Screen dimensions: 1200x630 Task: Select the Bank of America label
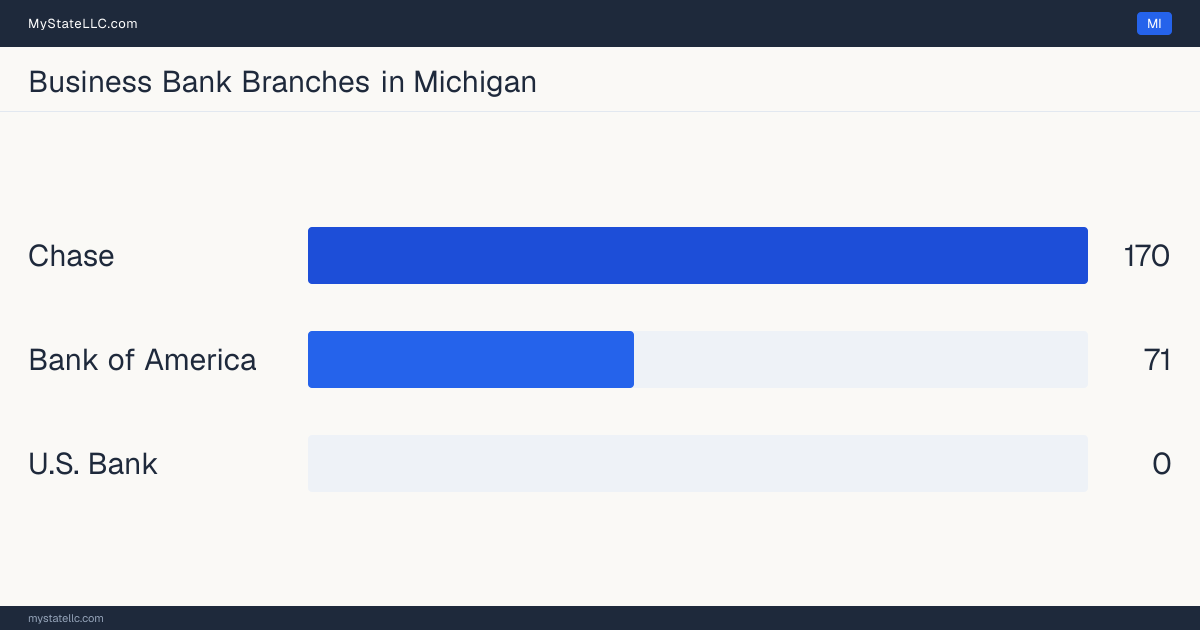click(142, 360)
